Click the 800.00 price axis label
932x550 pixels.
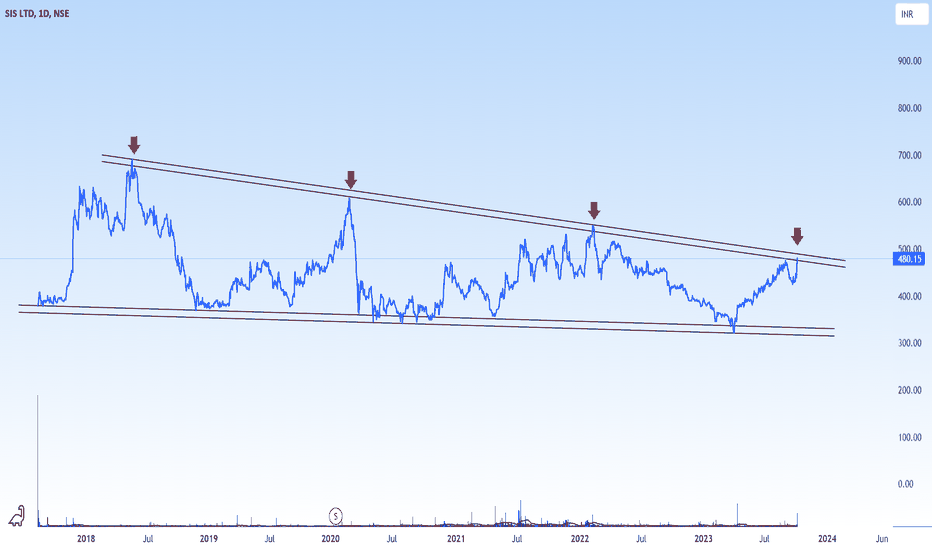tap(909, 108)
